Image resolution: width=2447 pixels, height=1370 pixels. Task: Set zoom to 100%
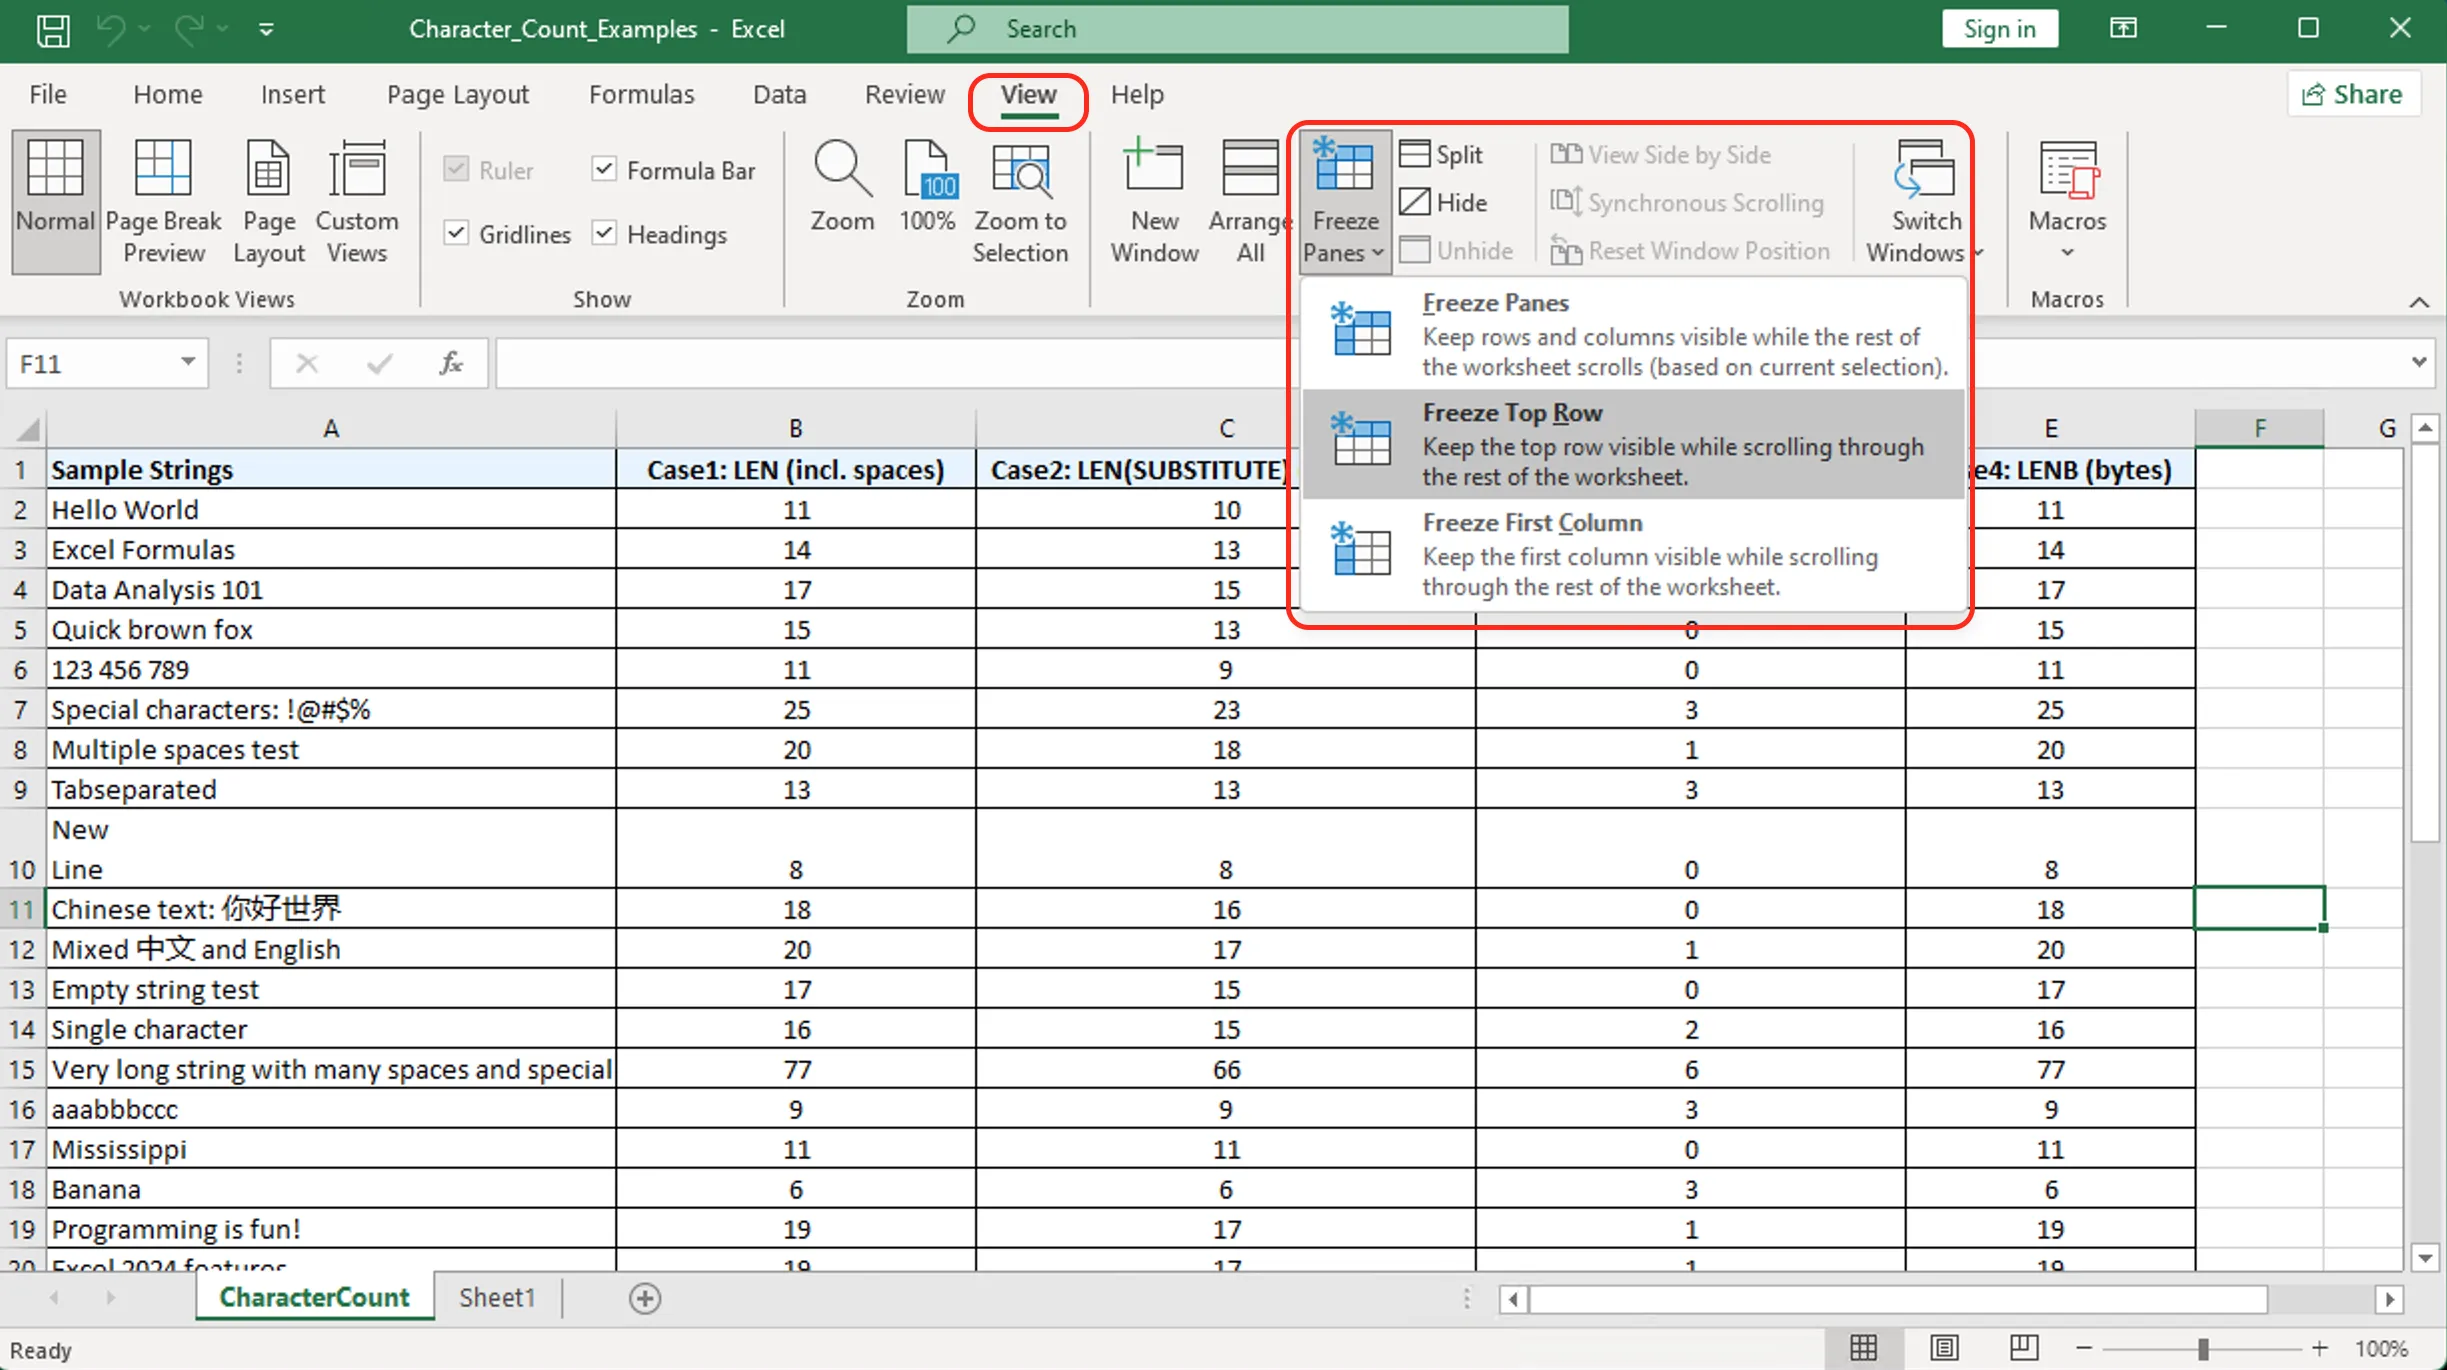927,200
